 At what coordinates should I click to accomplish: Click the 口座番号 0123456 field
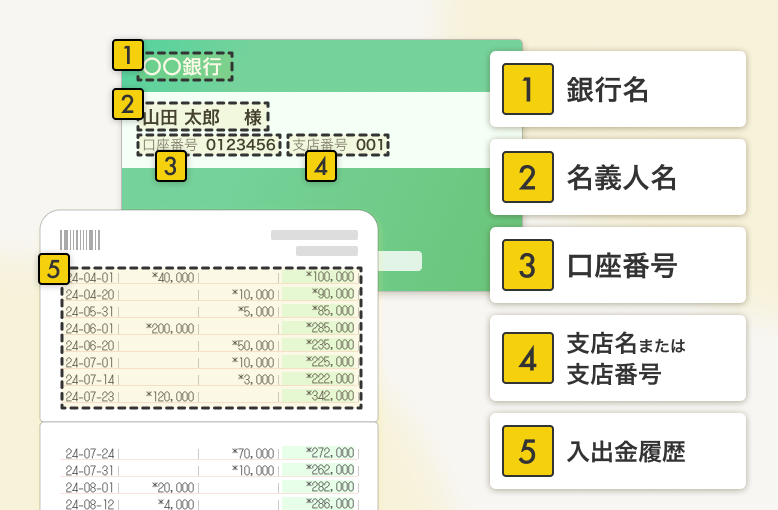coord(209,145)
